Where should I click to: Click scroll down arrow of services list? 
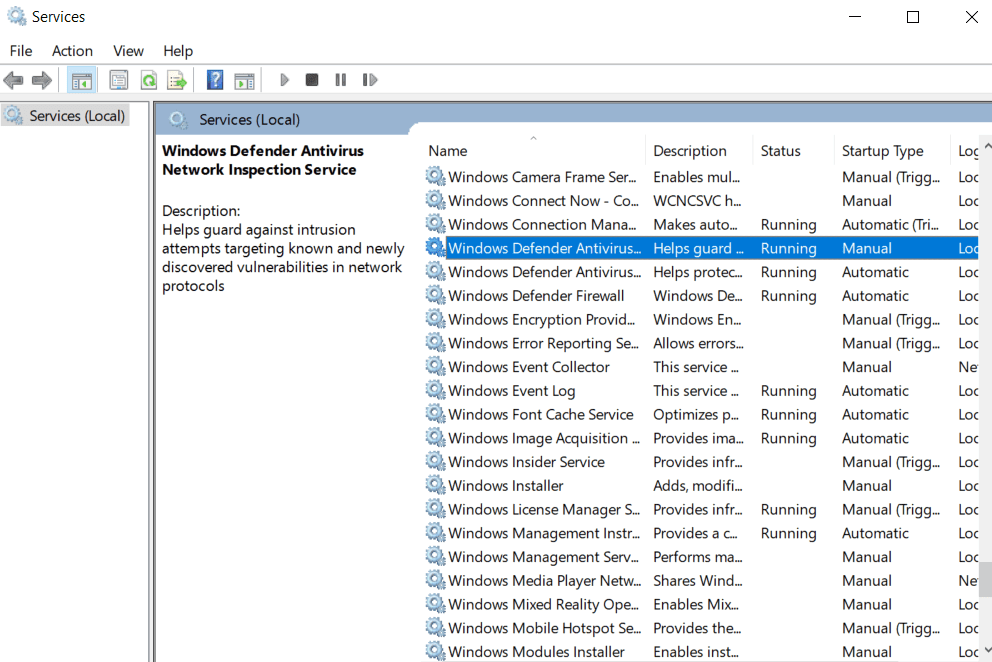(x=986, y=649)
